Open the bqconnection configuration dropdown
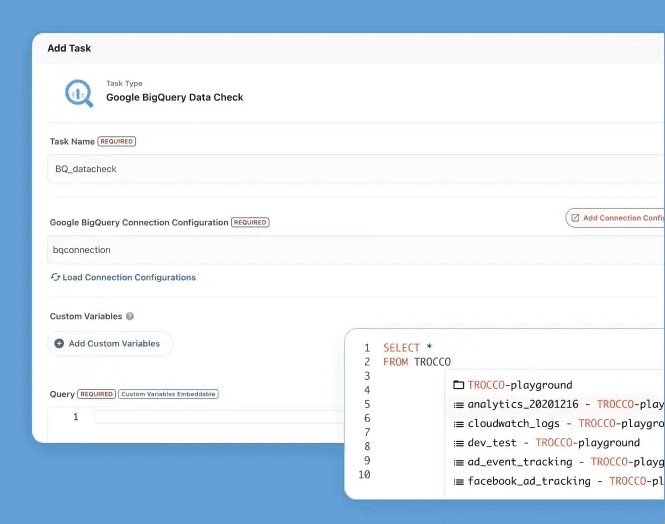 coord(356,250)
